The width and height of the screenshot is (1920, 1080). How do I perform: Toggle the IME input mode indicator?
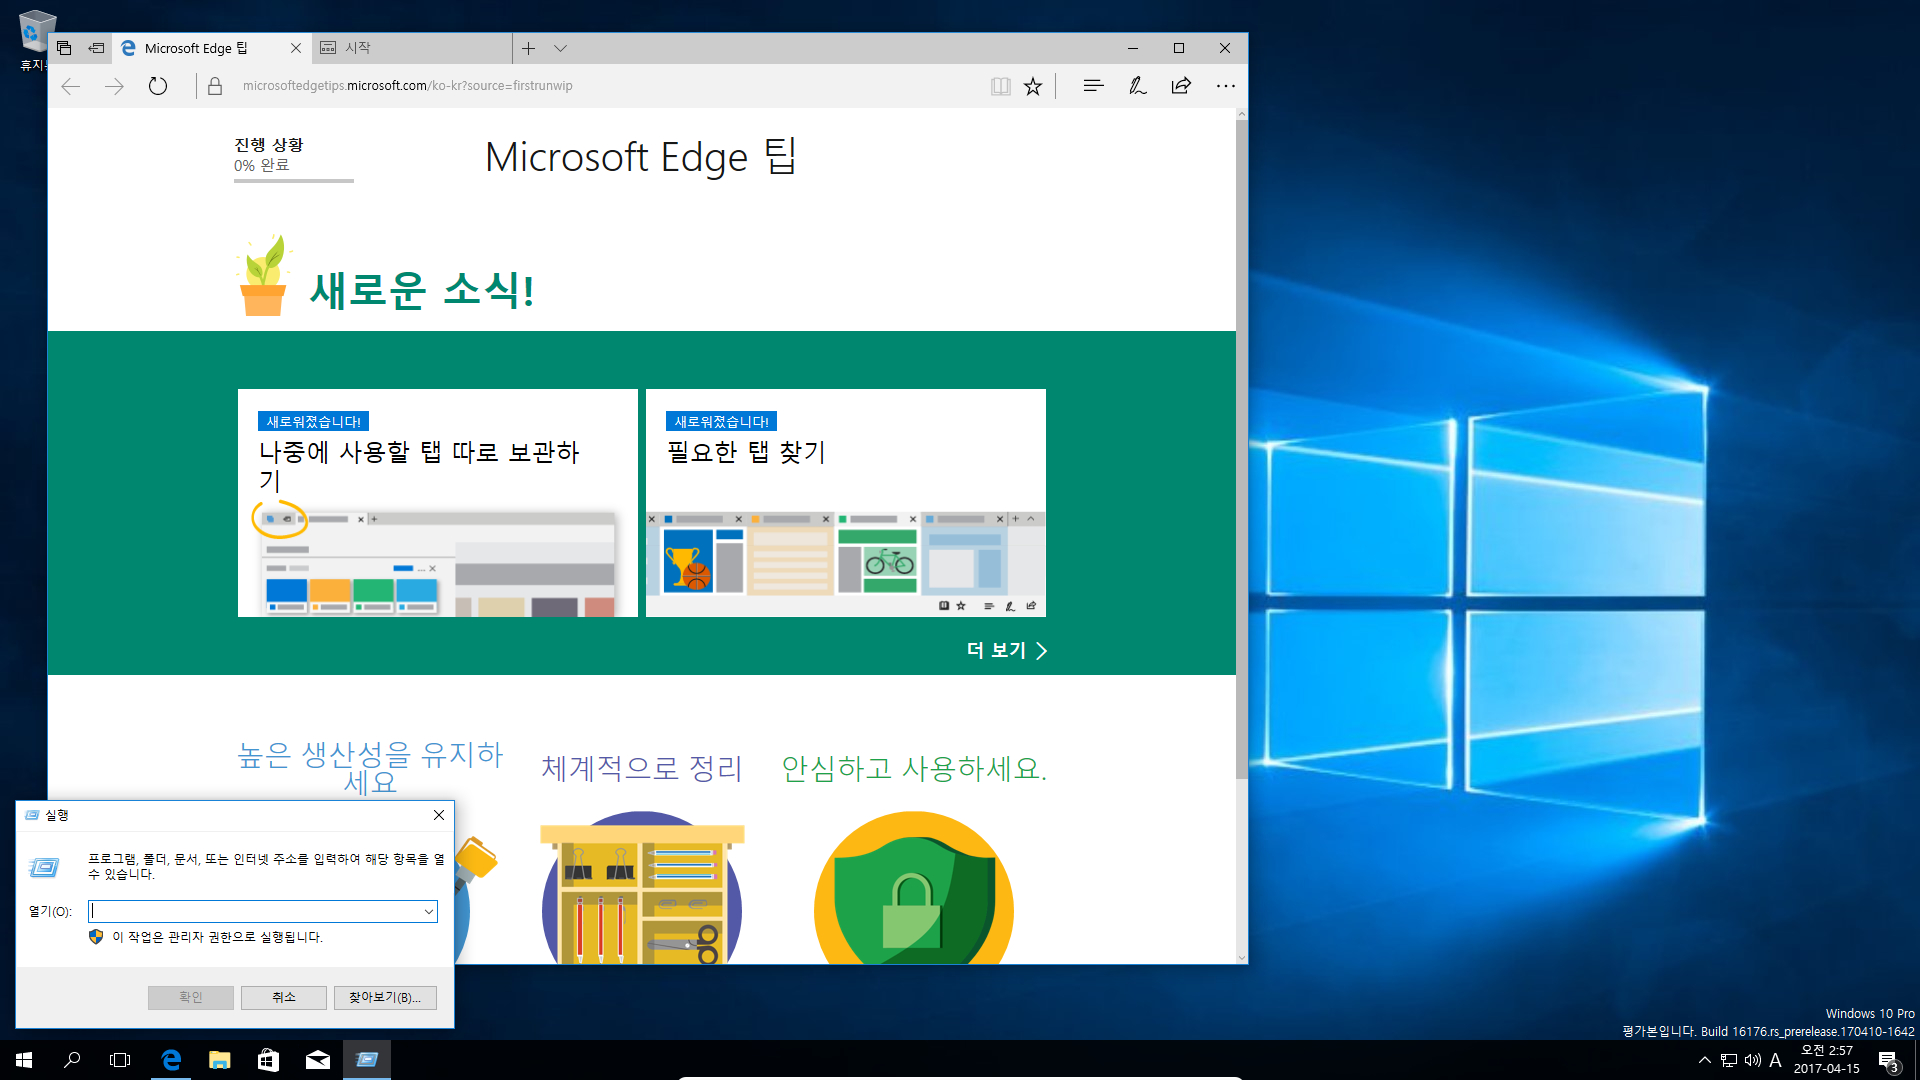click(x=1776, y=1060)
